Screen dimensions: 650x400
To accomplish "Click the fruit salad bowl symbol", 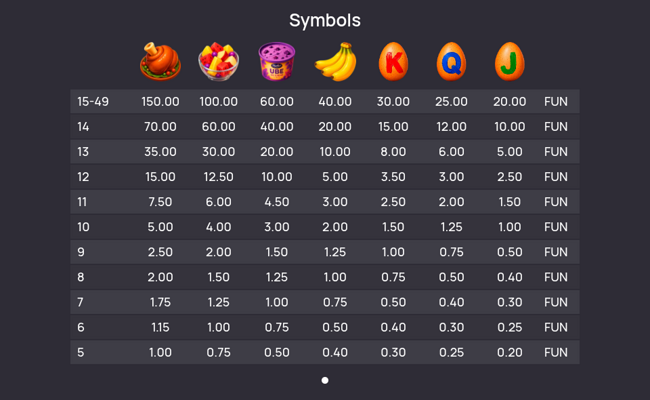I will pos(218,61).
